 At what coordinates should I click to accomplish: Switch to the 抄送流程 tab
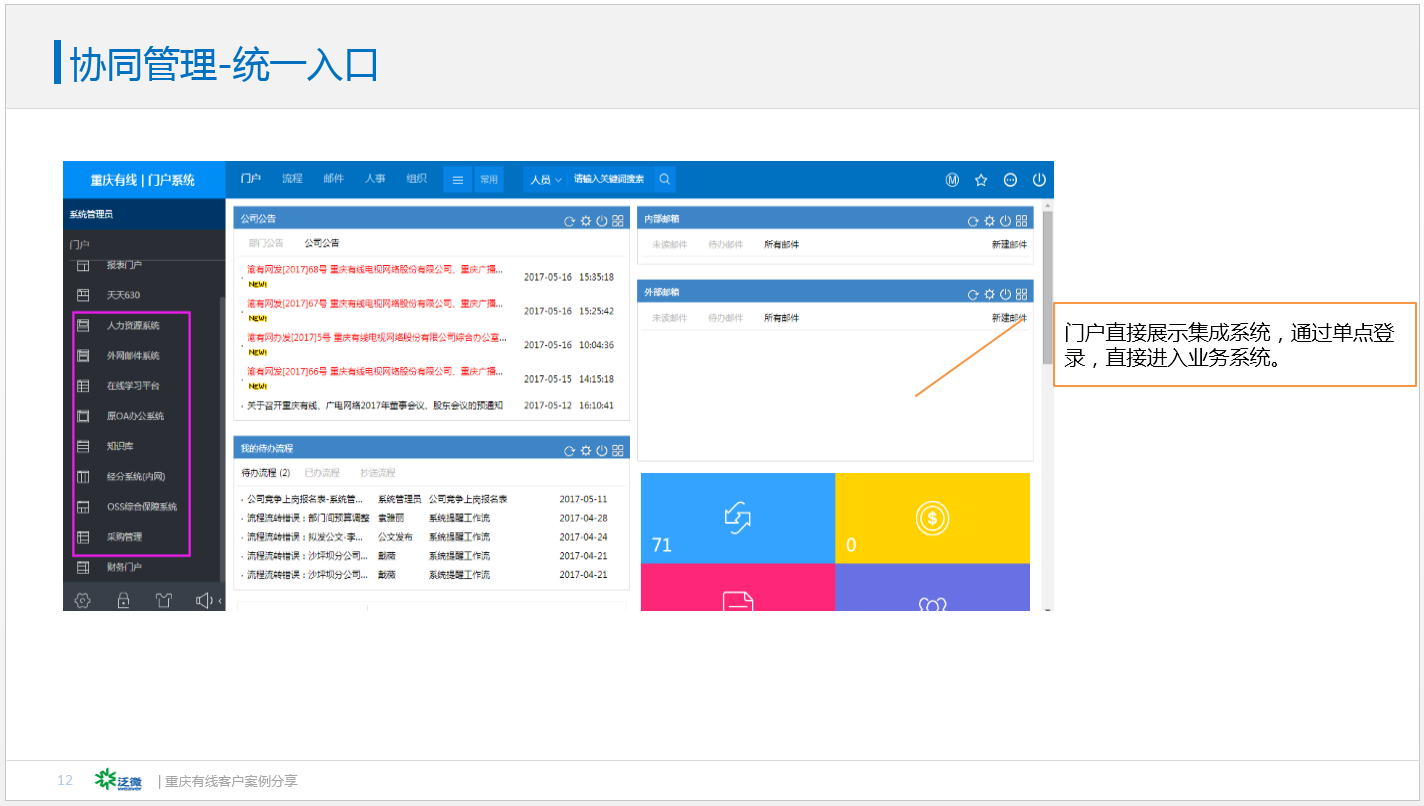pyautogui.click(x=378, y=472)
